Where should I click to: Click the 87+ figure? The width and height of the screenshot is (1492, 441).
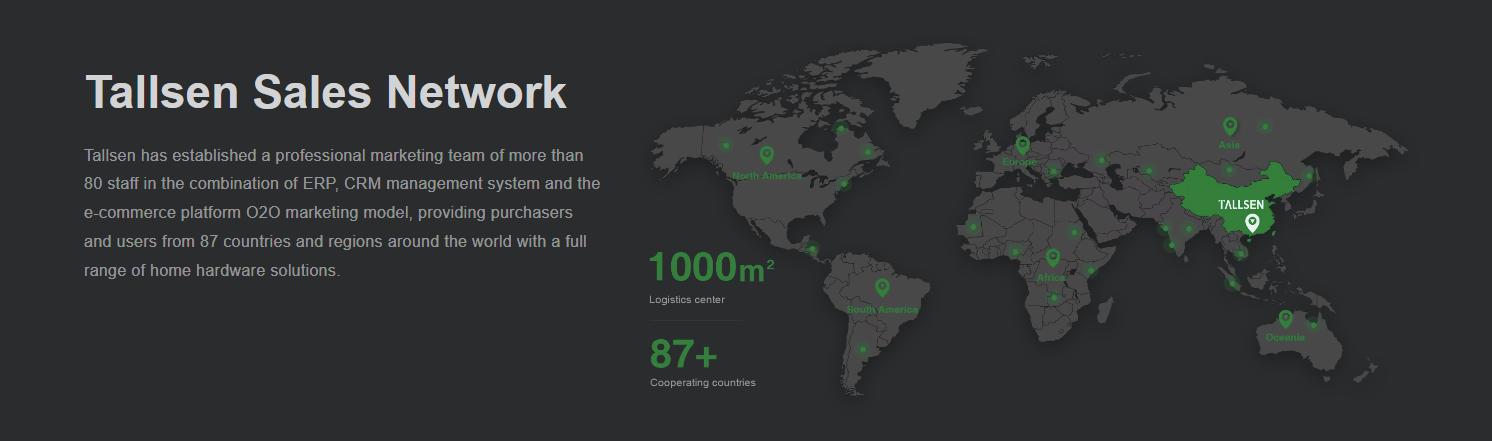pyautogui.click(x=684, y=354)
